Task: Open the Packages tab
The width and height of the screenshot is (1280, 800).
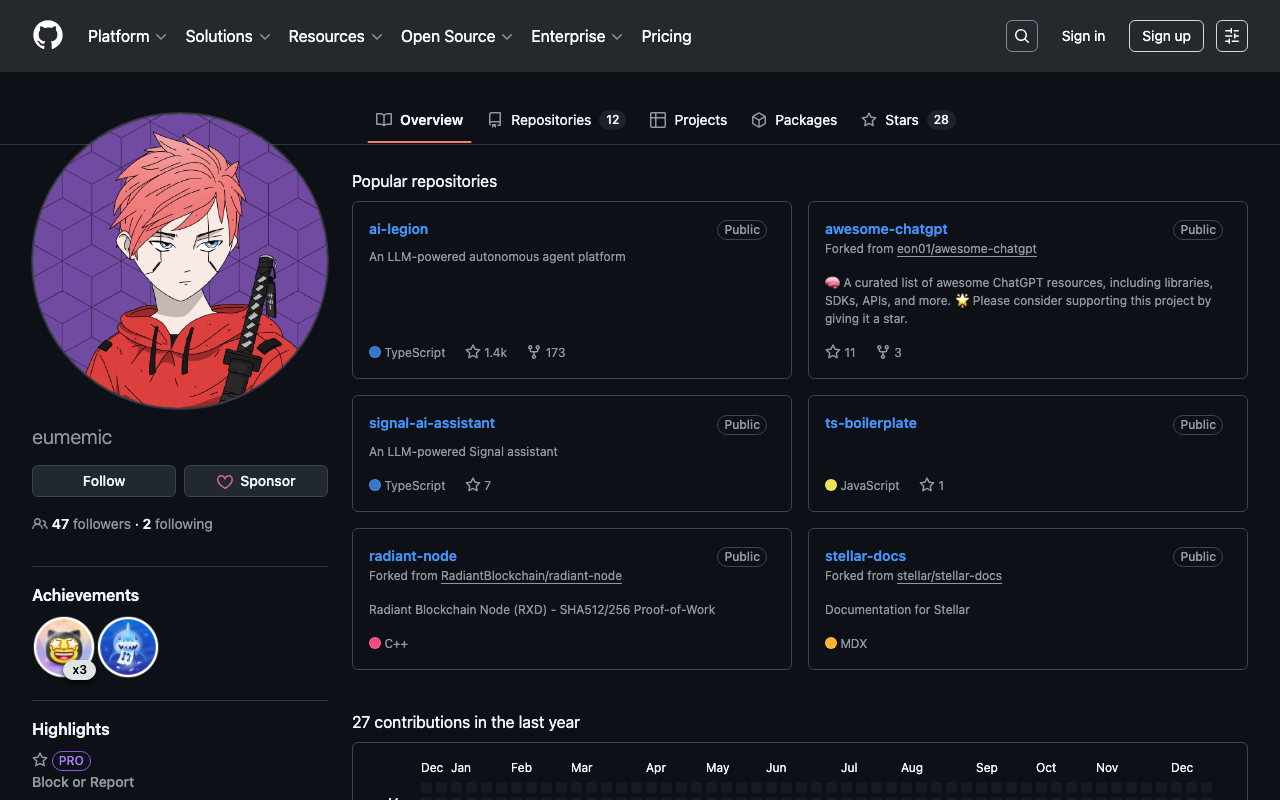Action: [794, 120]
